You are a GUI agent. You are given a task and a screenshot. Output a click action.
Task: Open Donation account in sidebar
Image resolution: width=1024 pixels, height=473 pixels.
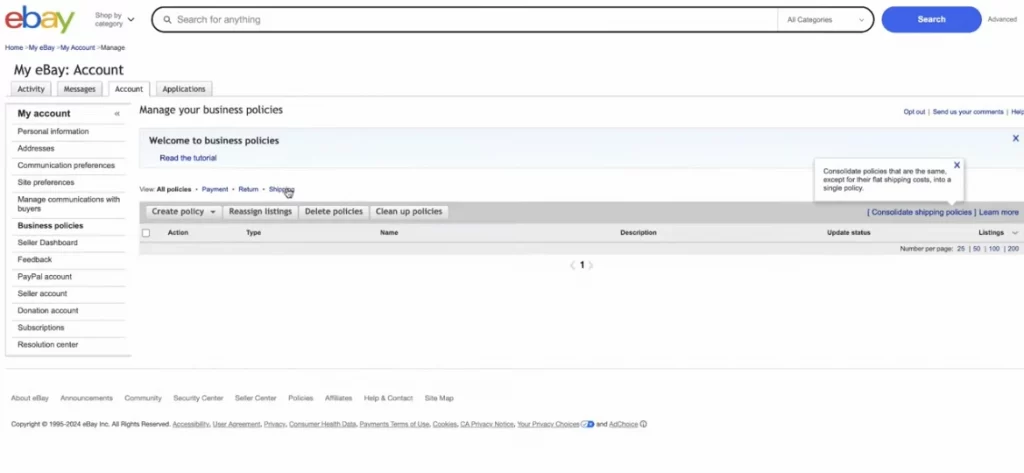48,310
